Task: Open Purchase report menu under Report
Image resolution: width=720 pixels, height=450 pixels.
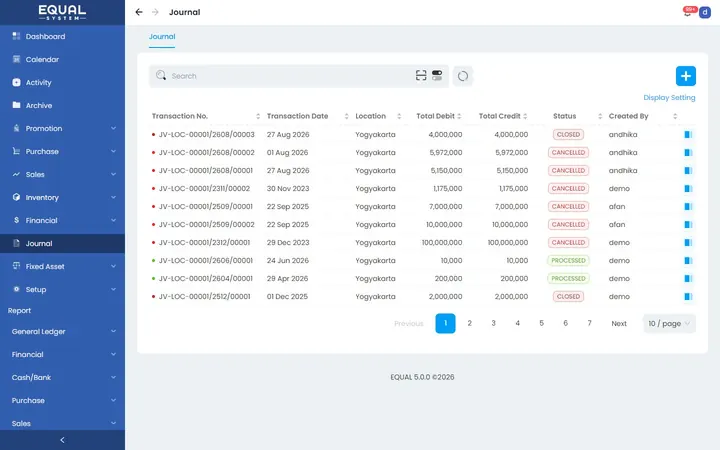Action: [x=62, y=400]
